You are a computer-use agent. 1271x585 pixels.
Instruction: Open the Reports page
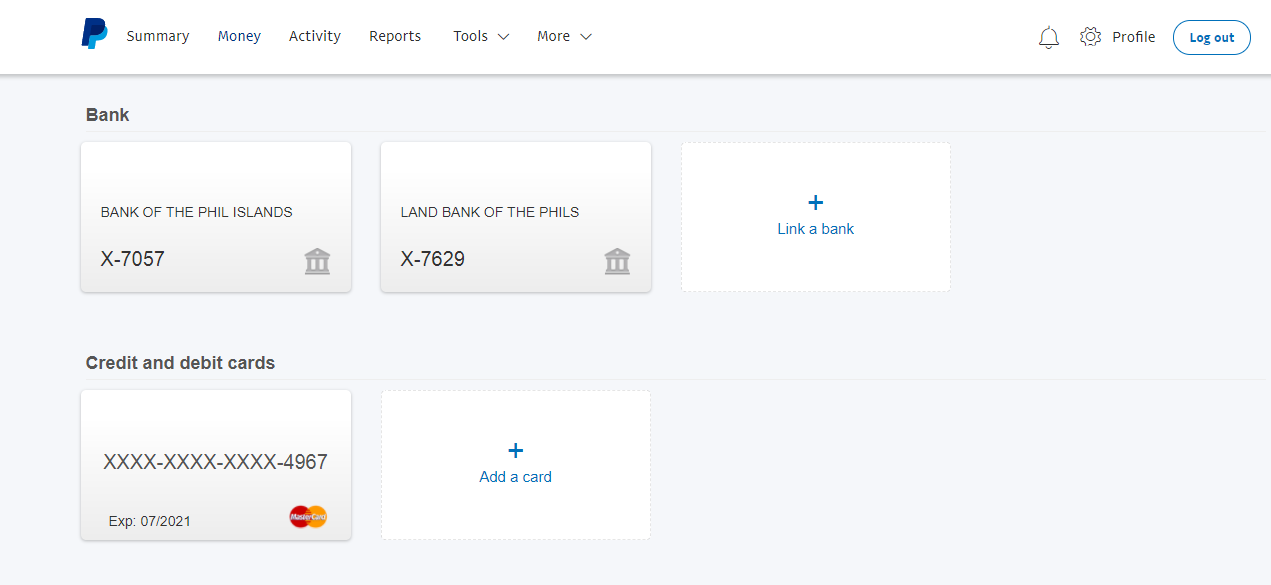[395, 36]
